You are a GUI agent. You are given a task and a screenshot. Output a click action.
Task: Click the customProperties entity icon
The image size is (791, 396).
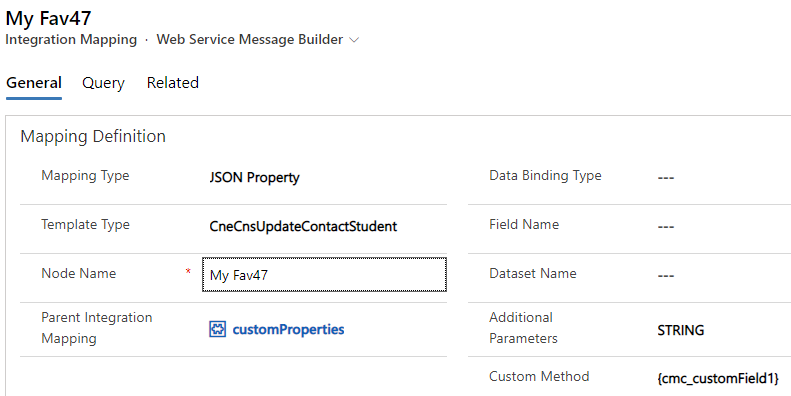coord(217,329)
